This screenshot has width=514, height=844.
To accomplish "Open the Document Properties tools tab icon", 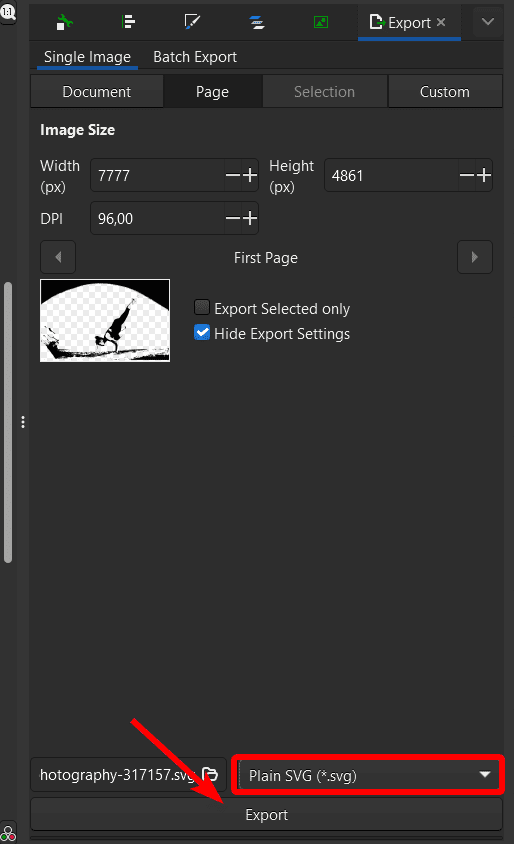I will [x=65, y=22].
